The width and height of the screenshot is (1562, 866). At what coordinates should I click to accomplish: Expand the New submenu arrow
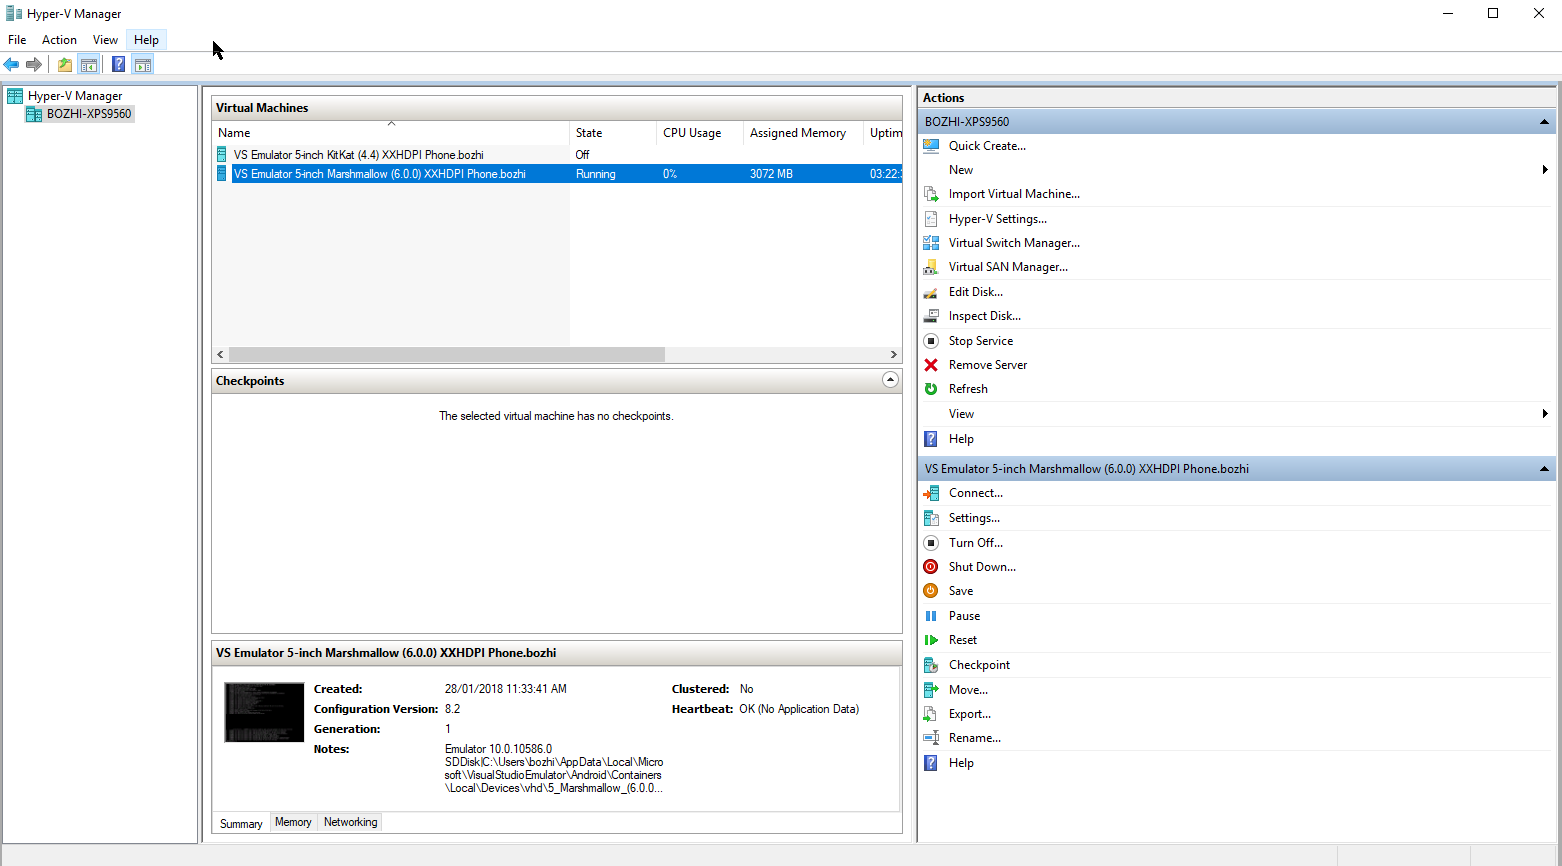[x=1545, y=170]
